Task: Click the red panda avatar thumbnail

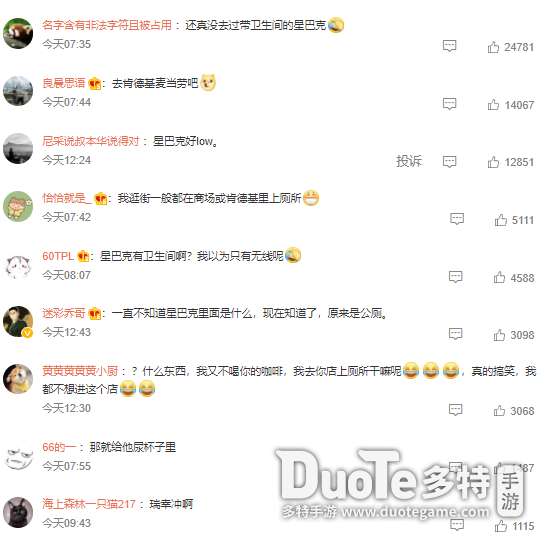Action: pos(18,33)
